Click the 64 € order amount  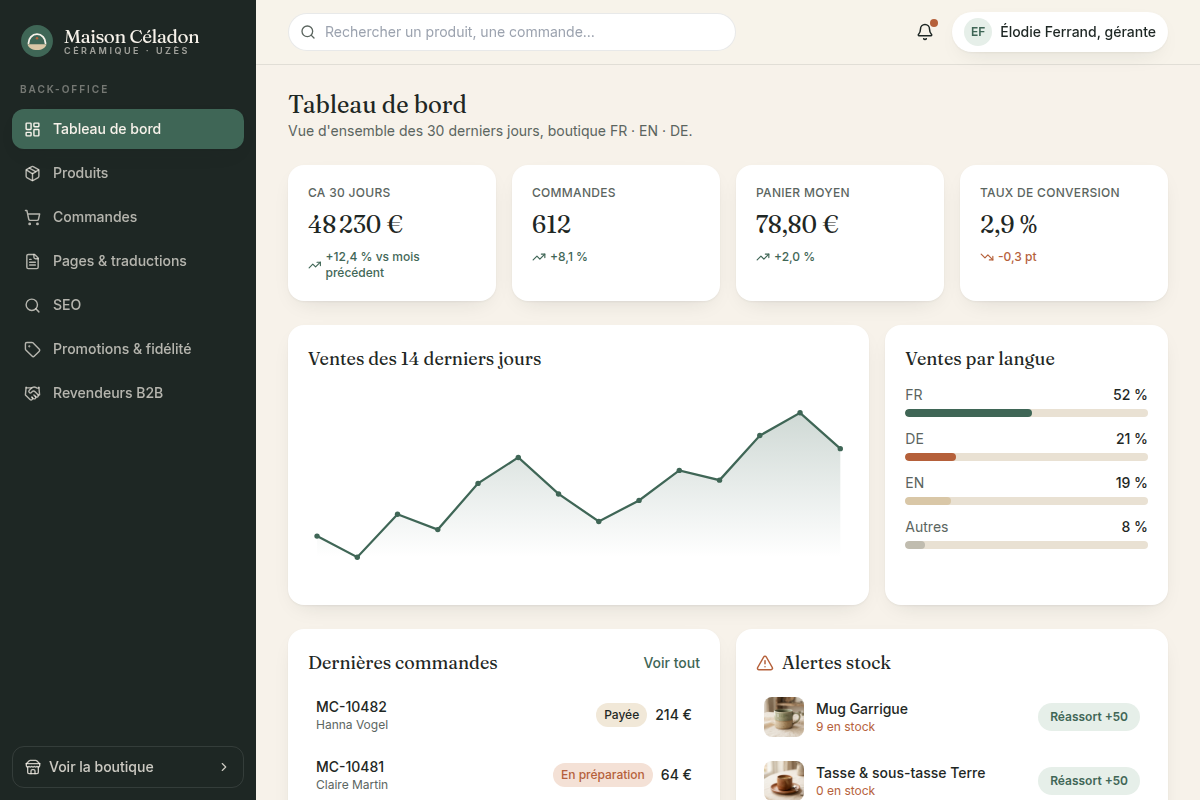coord(676,775)
